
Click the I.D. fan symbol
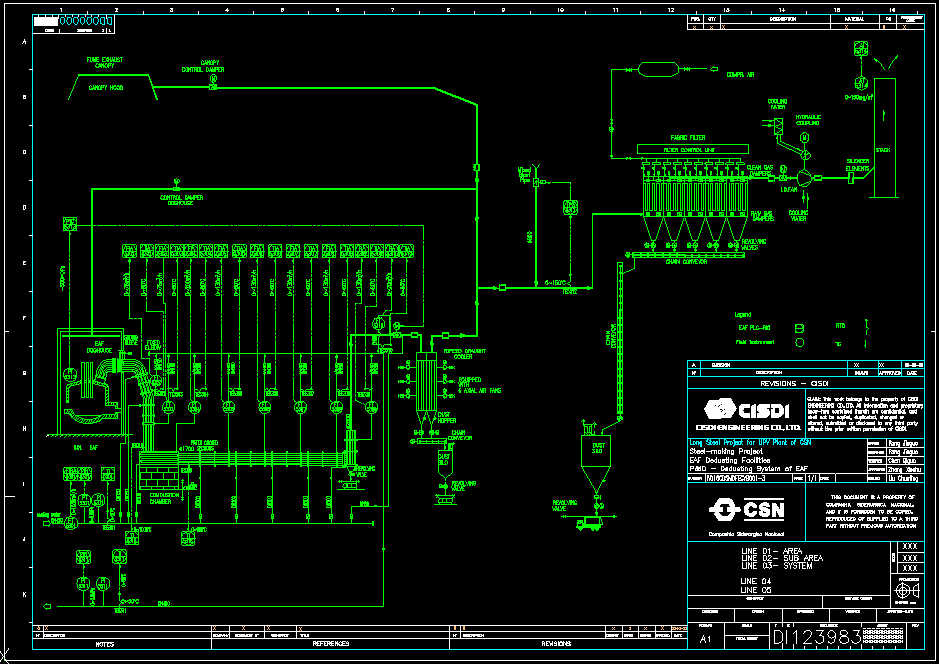coord(802,178)
